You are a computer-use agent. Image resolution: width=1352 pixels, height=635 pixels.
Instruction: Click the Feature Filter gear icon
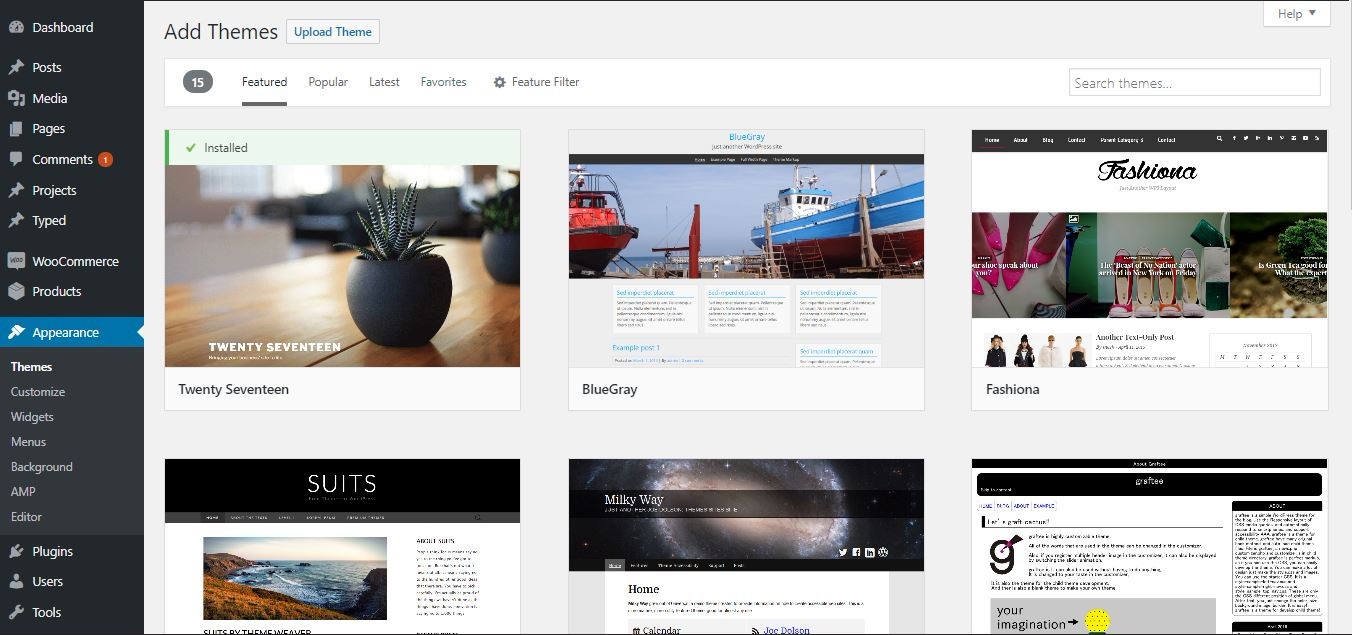(x=500, y=82)
